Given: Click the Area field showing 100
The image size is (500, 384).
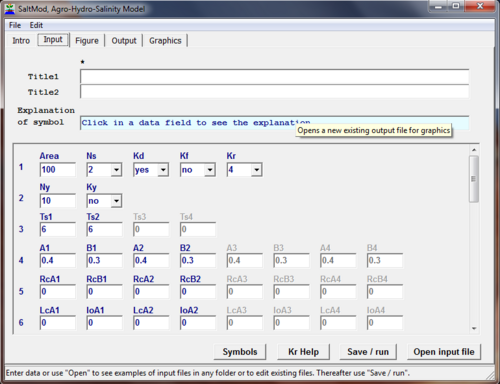Looking at the screenshot, I should tap(58, 170).
